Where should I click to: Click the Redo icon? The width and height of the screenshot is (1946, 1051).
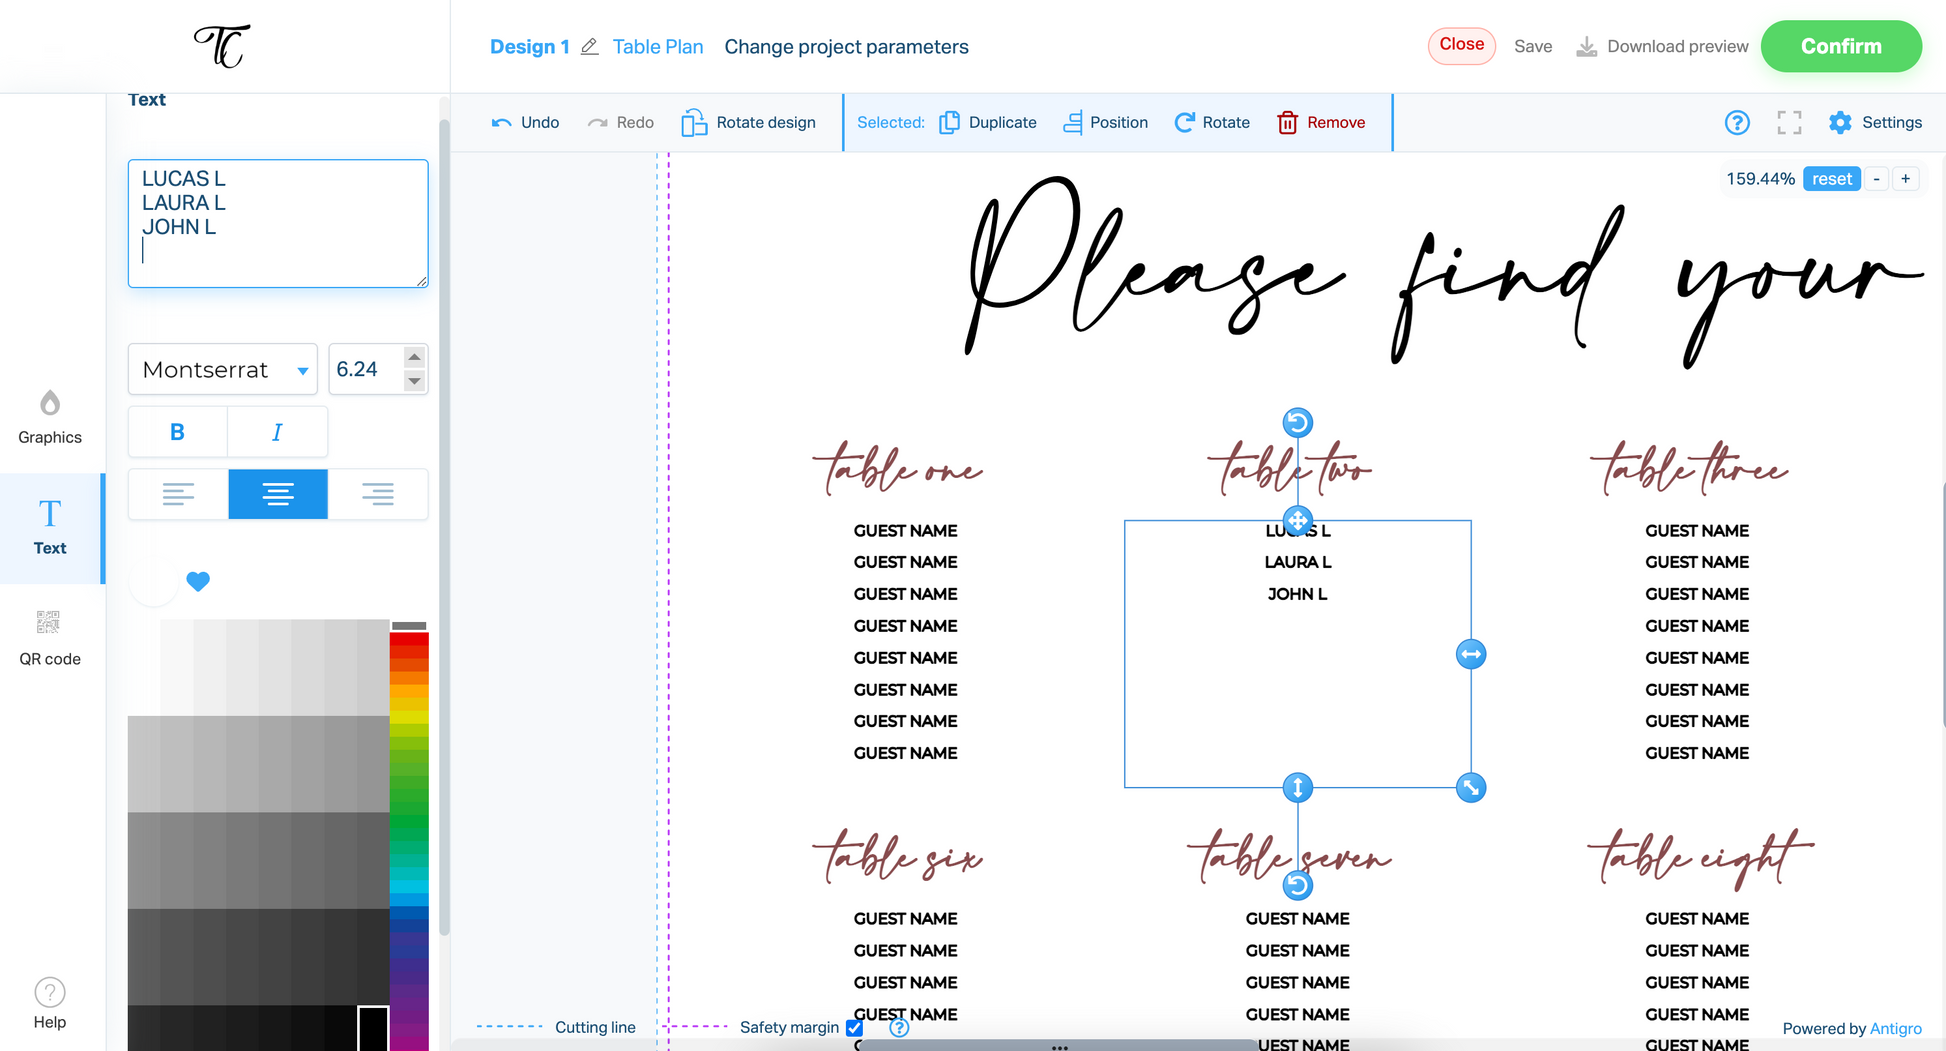tap(598, 122)
